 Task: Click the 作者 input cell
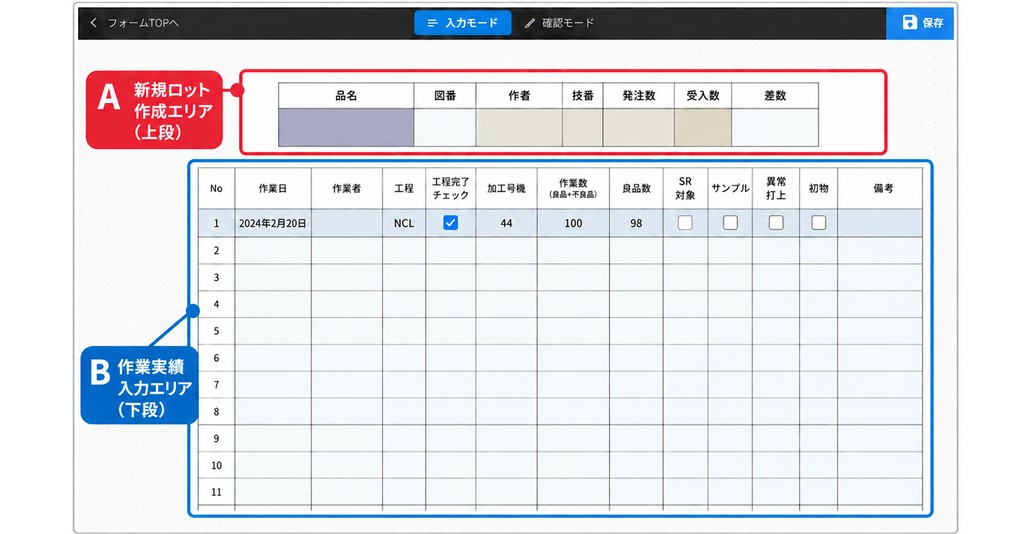[x=519, y=128]
